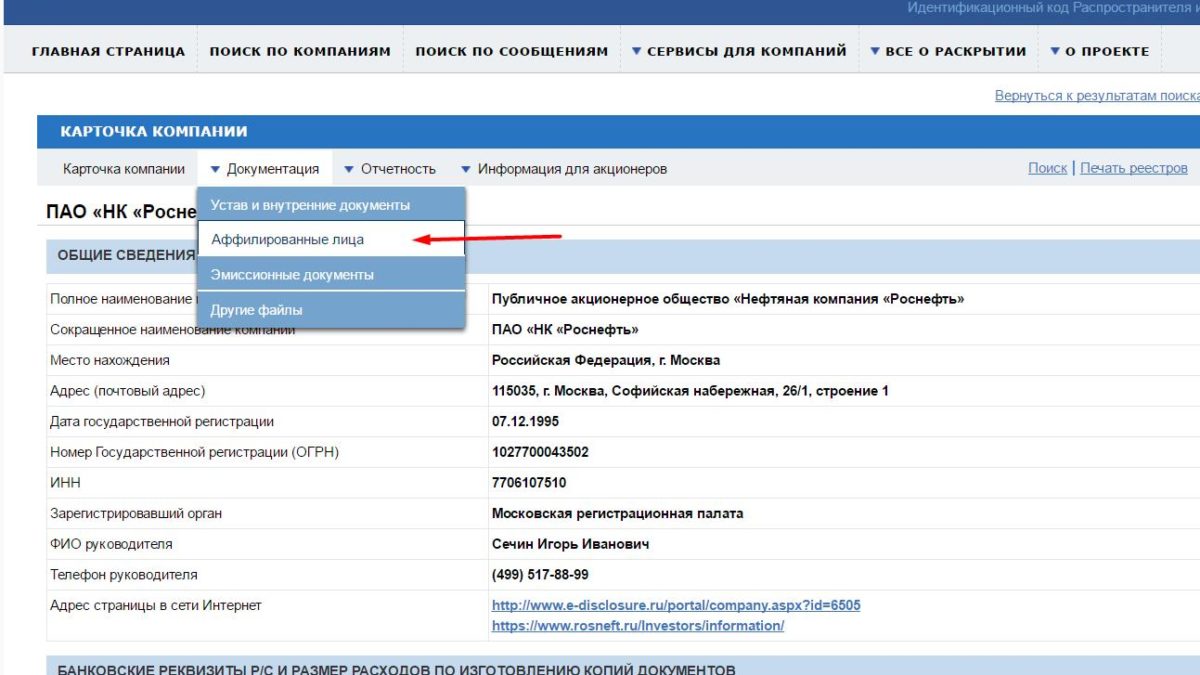The width and height of the screenshot is (1200, 675).
Task: Click Карточка компании blue header
Action: point(618,132)
